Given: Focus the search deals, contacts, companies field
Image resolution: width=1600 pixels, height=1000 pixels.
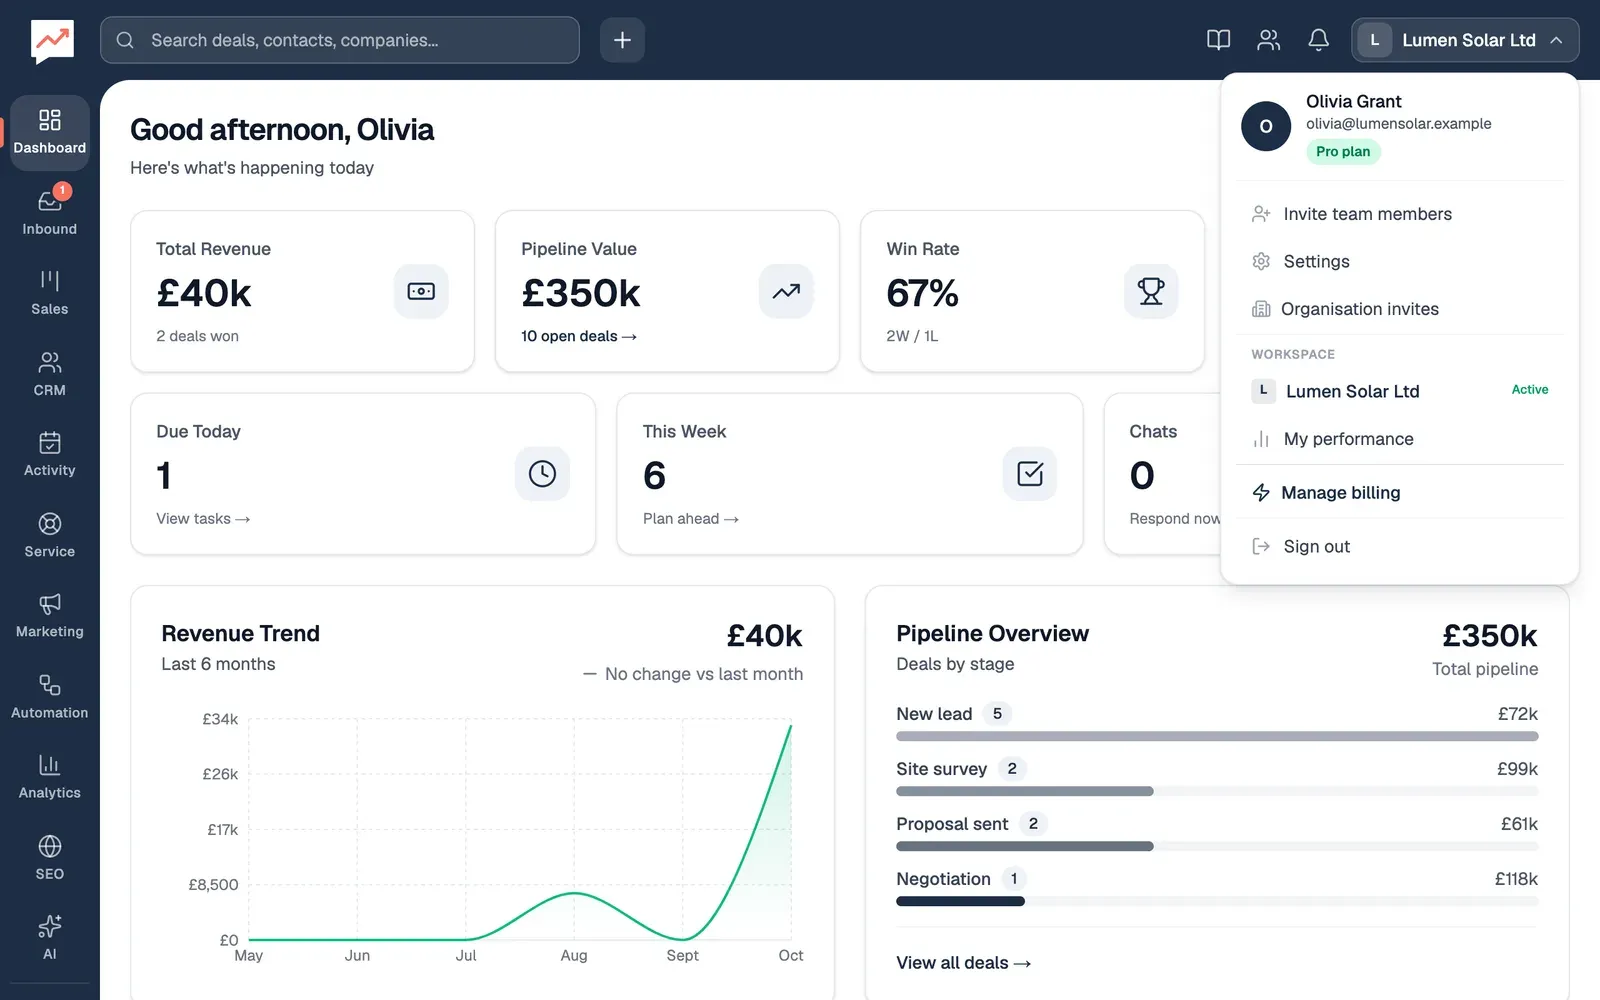Looking at the screenshot, I should 340,40.
